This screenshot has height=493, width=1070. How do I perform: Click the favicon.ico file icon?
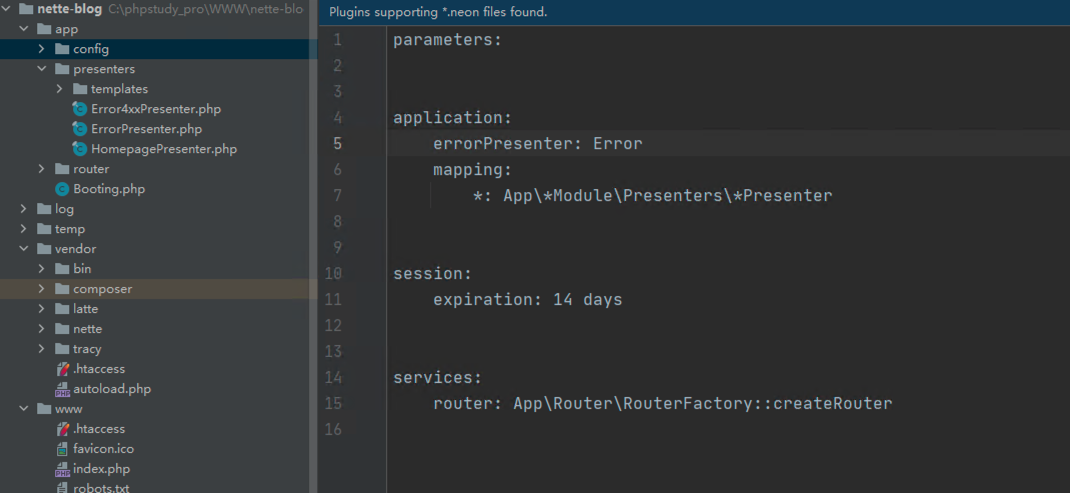pos(62,449)
